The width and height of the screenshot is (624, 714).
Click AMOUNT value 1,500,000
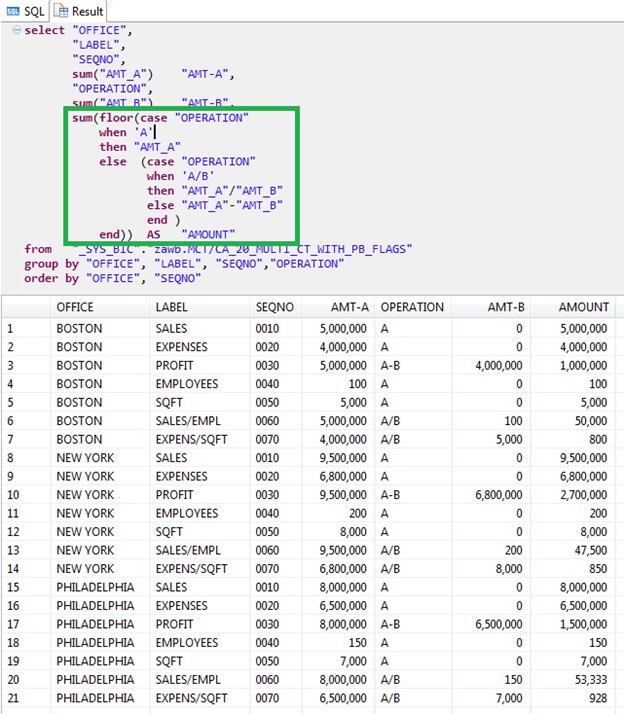tap(583, 624)
